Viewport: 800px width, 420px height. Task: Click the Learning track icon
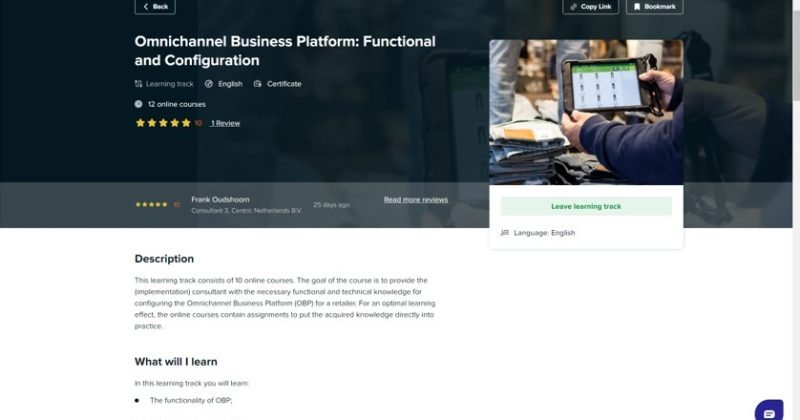138,84
